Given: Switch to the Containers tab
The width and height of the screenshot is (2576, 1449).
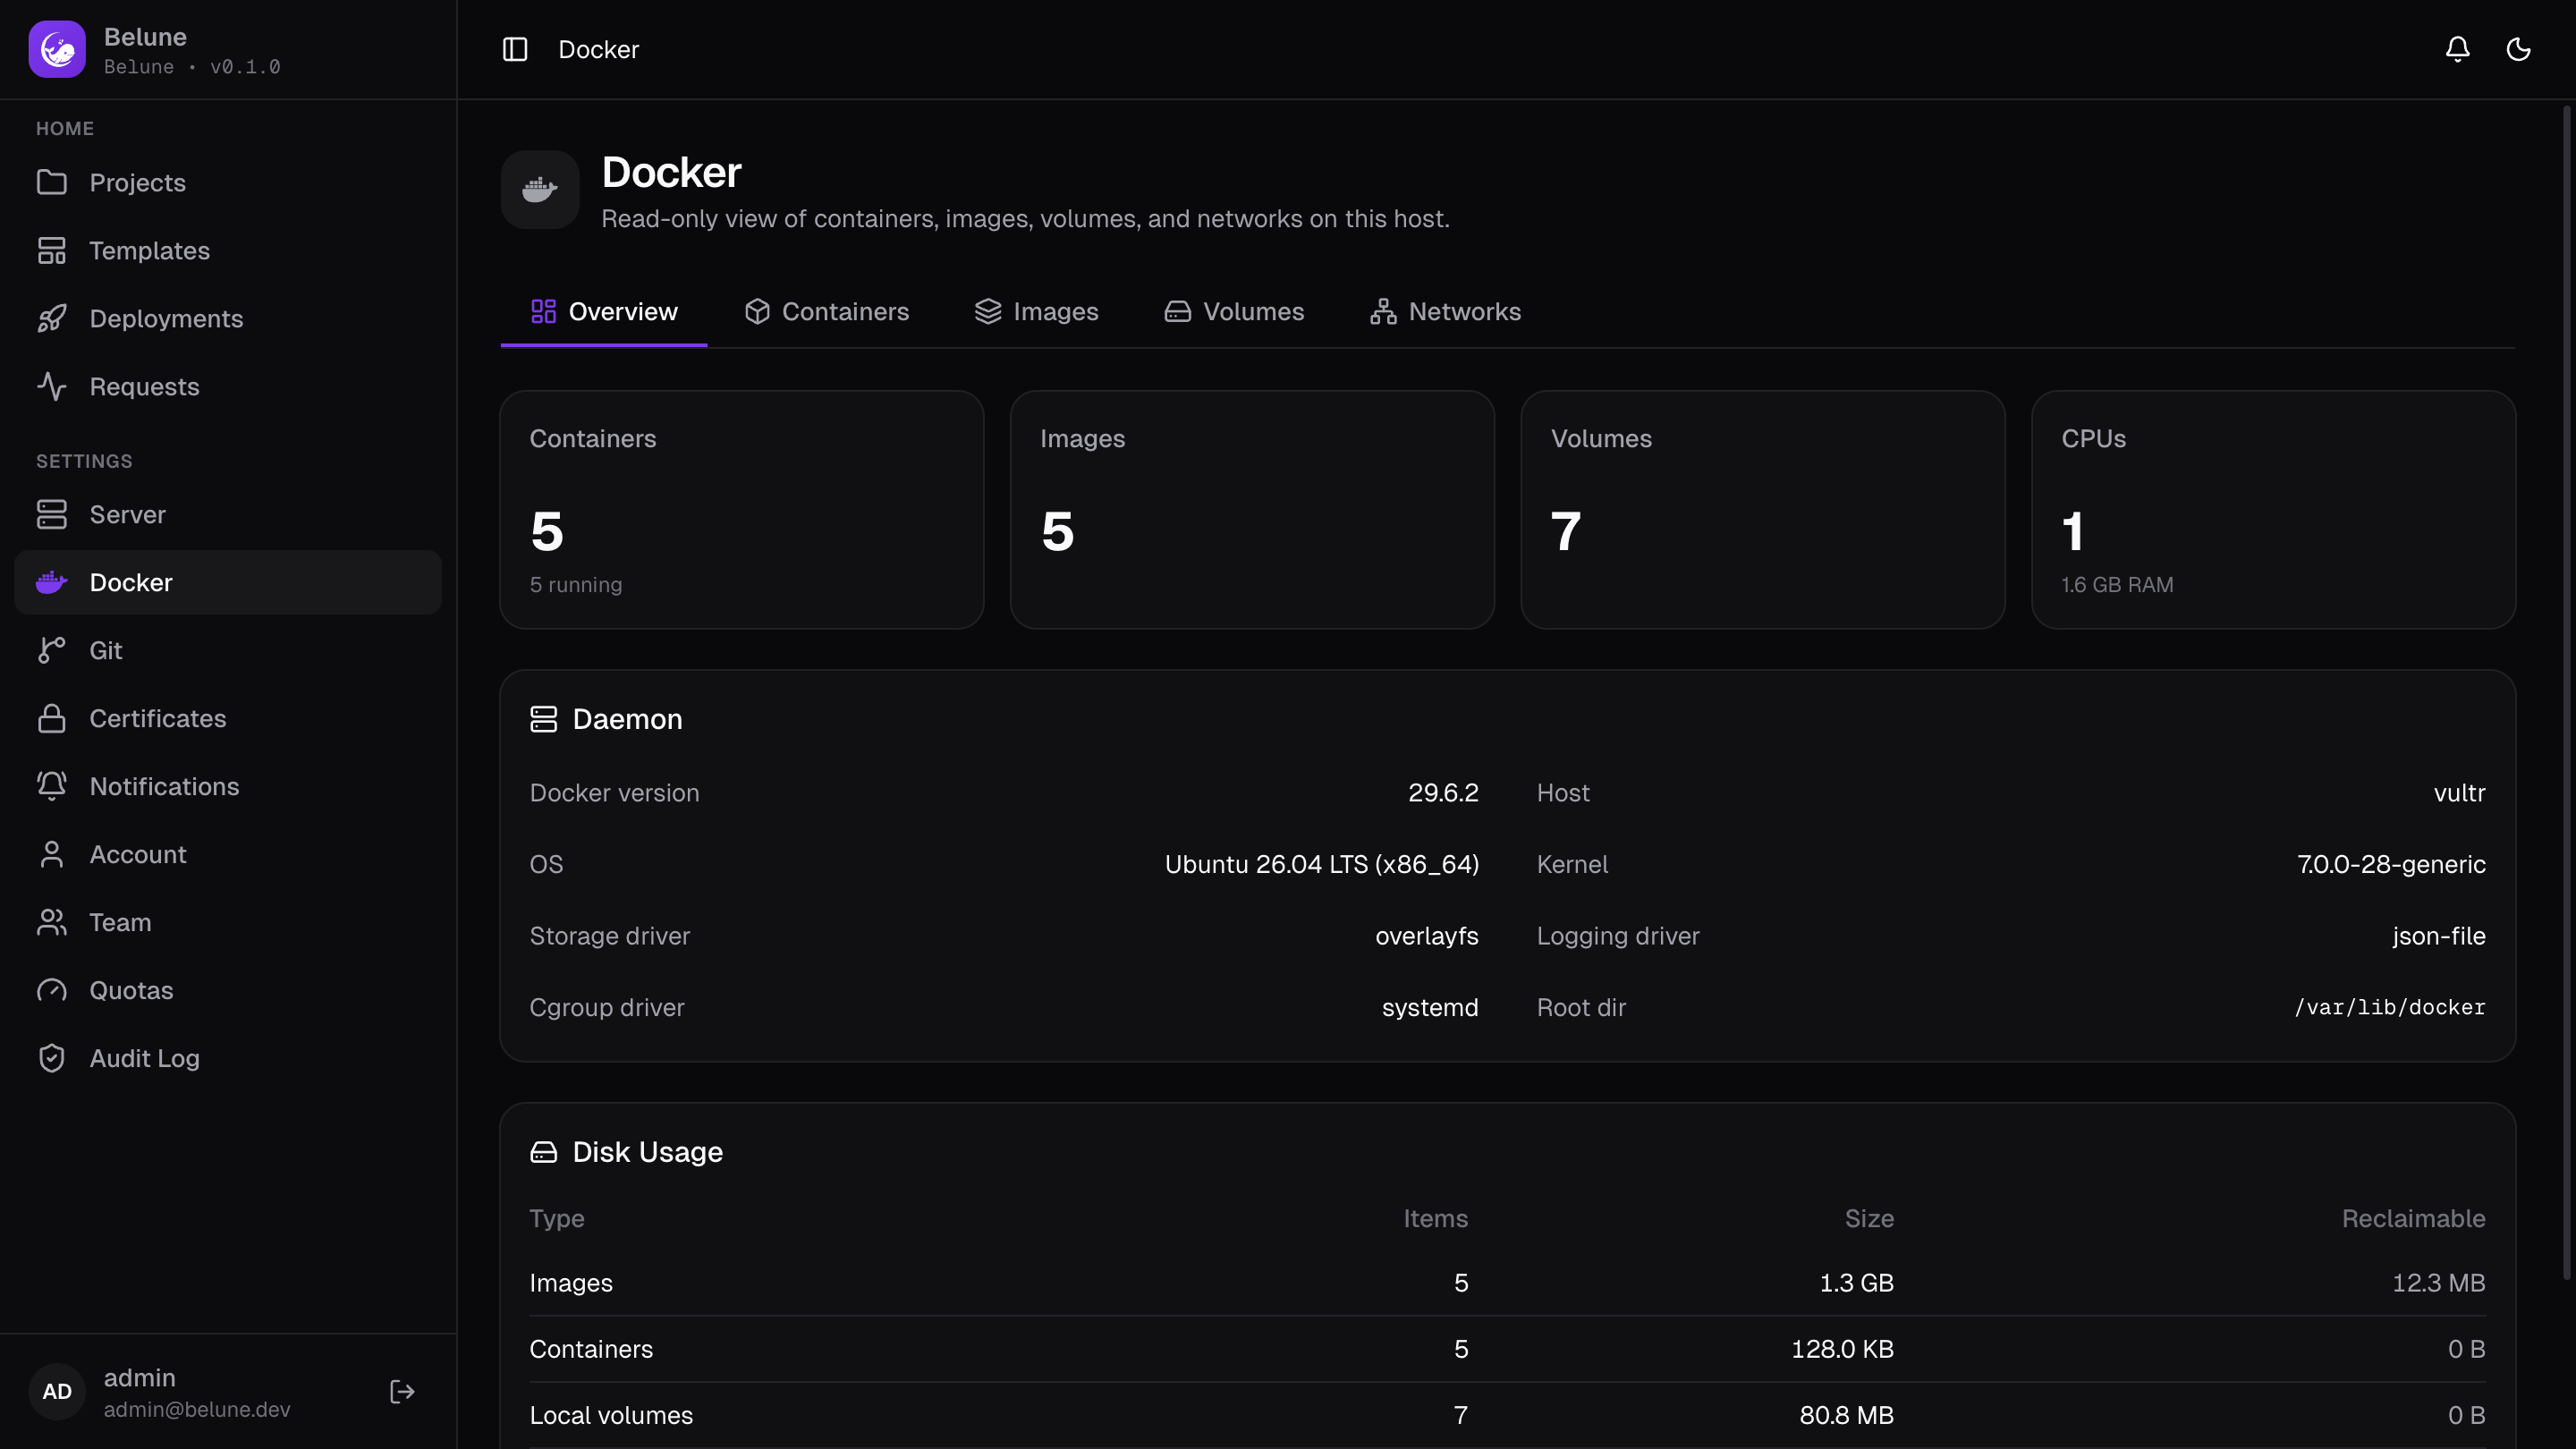Looking at the screenshot, I should (x=826, y=312).
